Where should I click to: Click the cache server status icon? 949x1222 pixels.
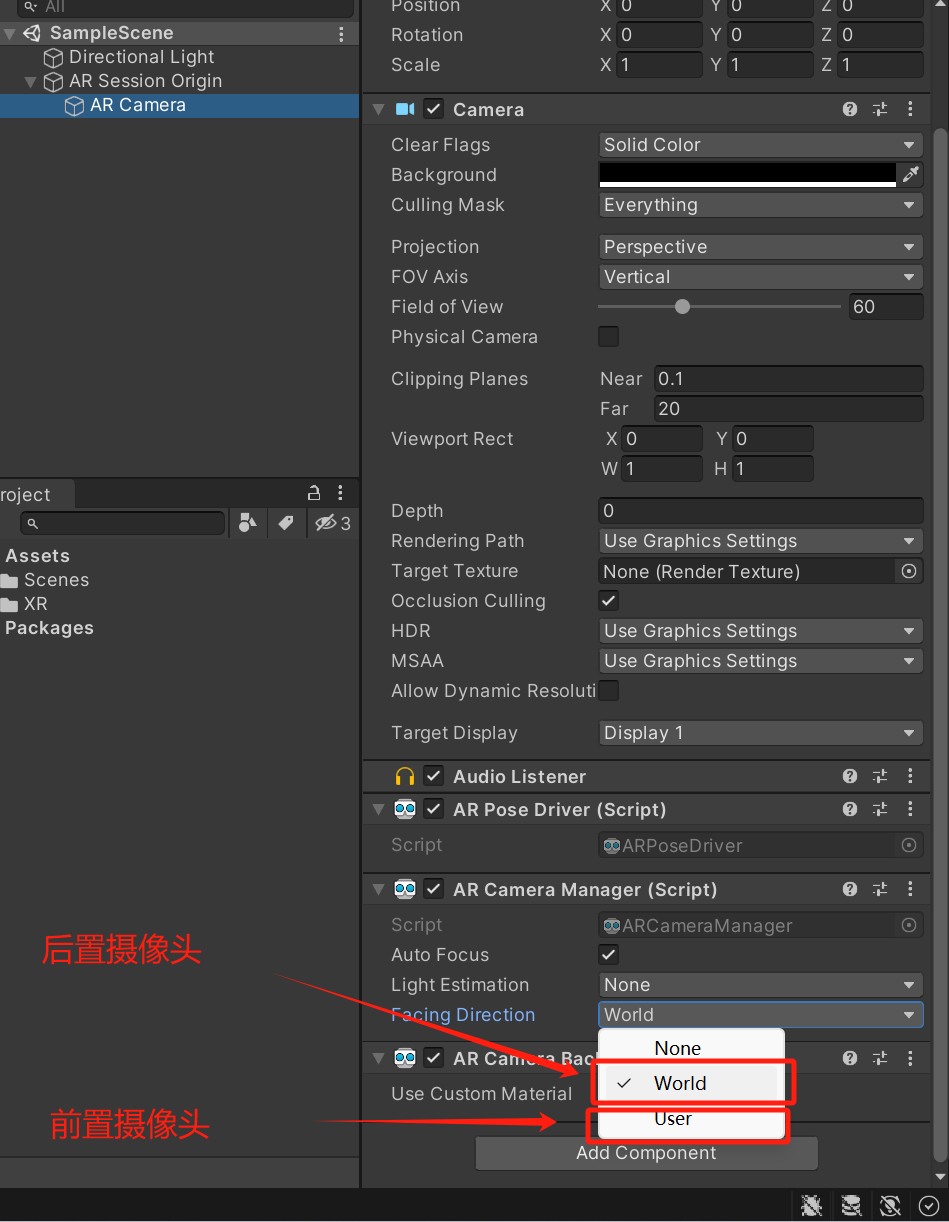point(850,1206)
